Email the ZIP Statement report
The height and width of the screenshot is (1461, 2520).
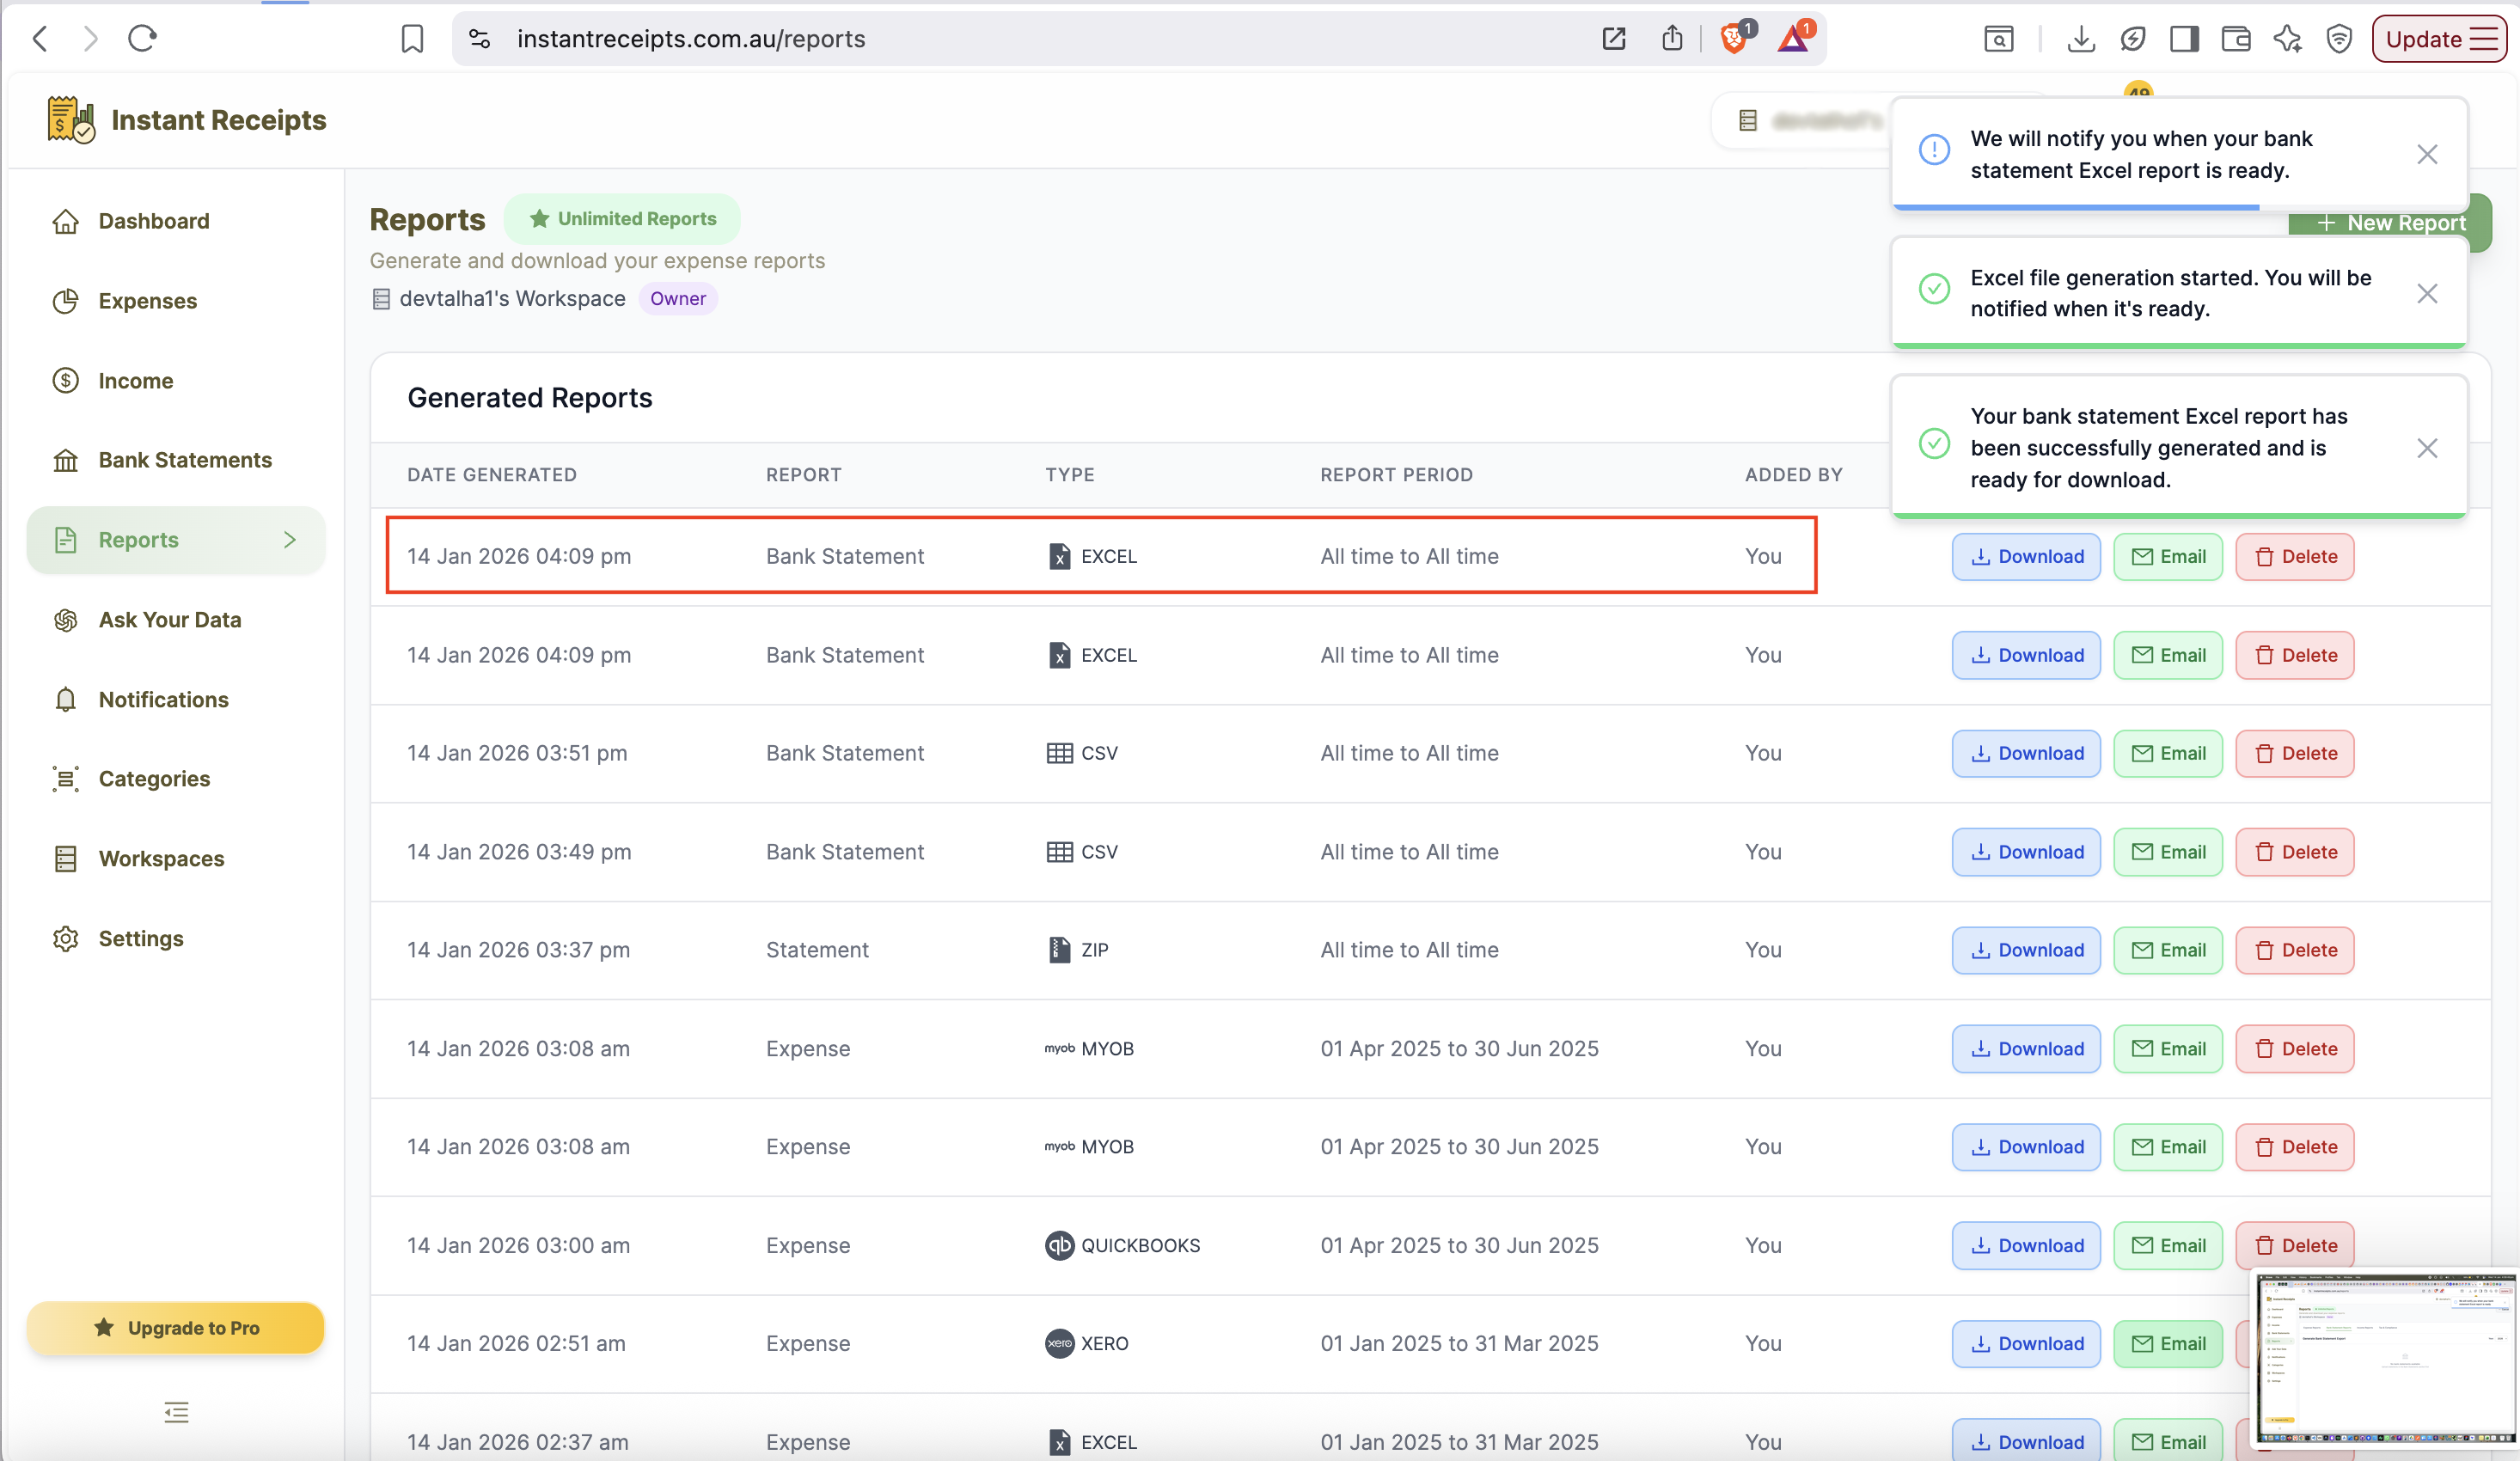coord(2168,950)
